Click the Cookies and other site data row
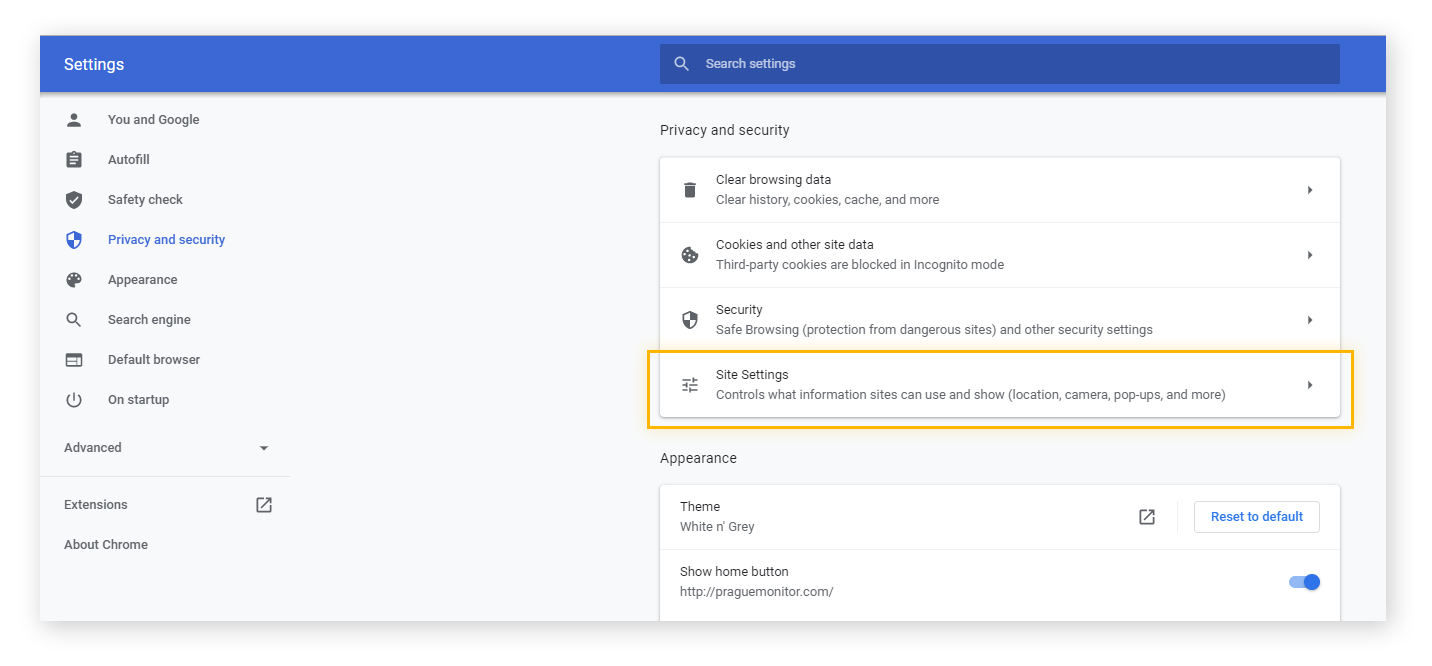 click(1000, 254)
